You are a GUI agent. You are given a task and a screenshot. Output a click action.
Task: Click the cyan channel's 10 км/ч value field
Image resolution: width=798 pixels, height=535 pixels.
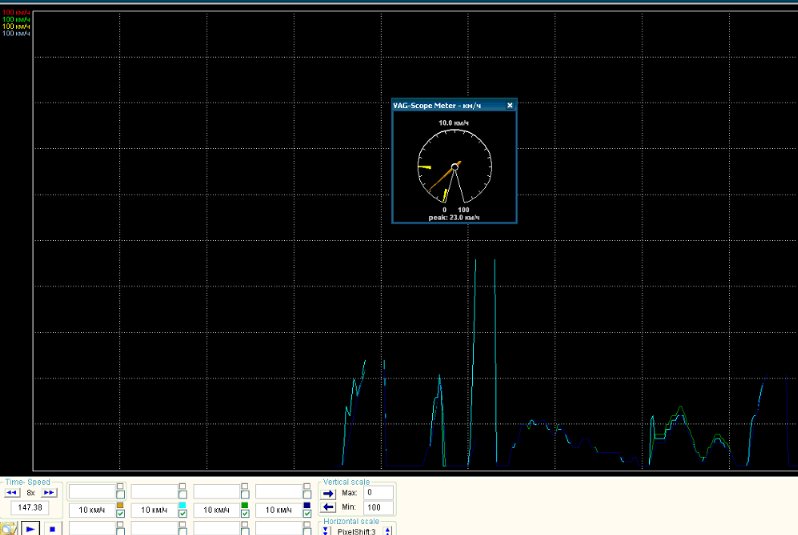click(154, 510)
